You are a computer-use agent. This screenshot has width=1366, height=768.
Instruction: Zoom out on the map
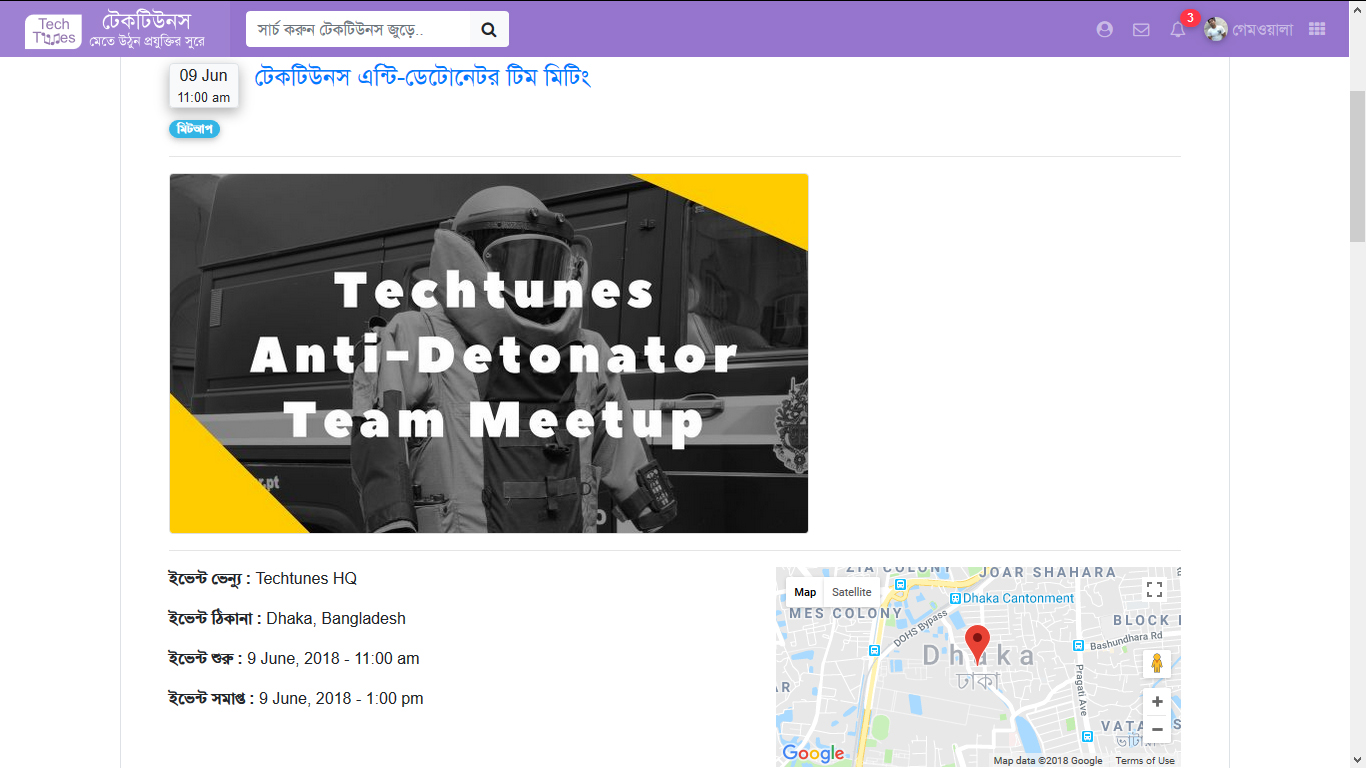click(1157, 729)
